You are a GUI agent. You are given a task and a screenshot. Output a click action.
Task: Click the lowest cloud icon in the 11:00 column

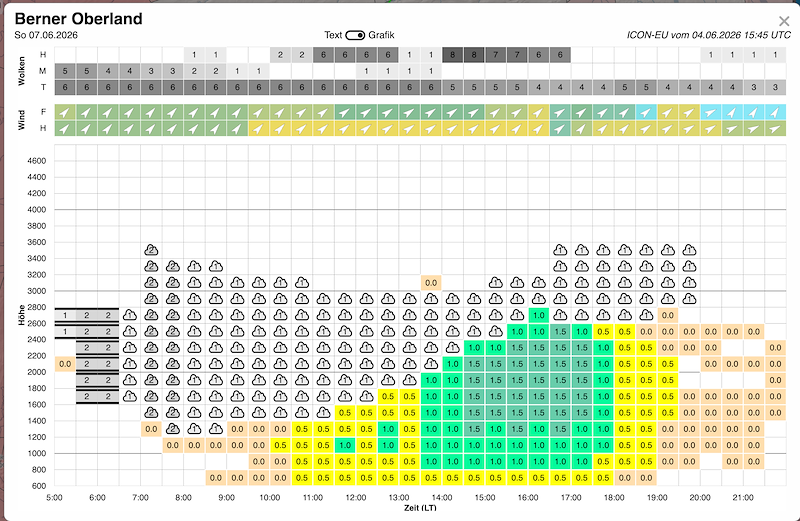323,413
